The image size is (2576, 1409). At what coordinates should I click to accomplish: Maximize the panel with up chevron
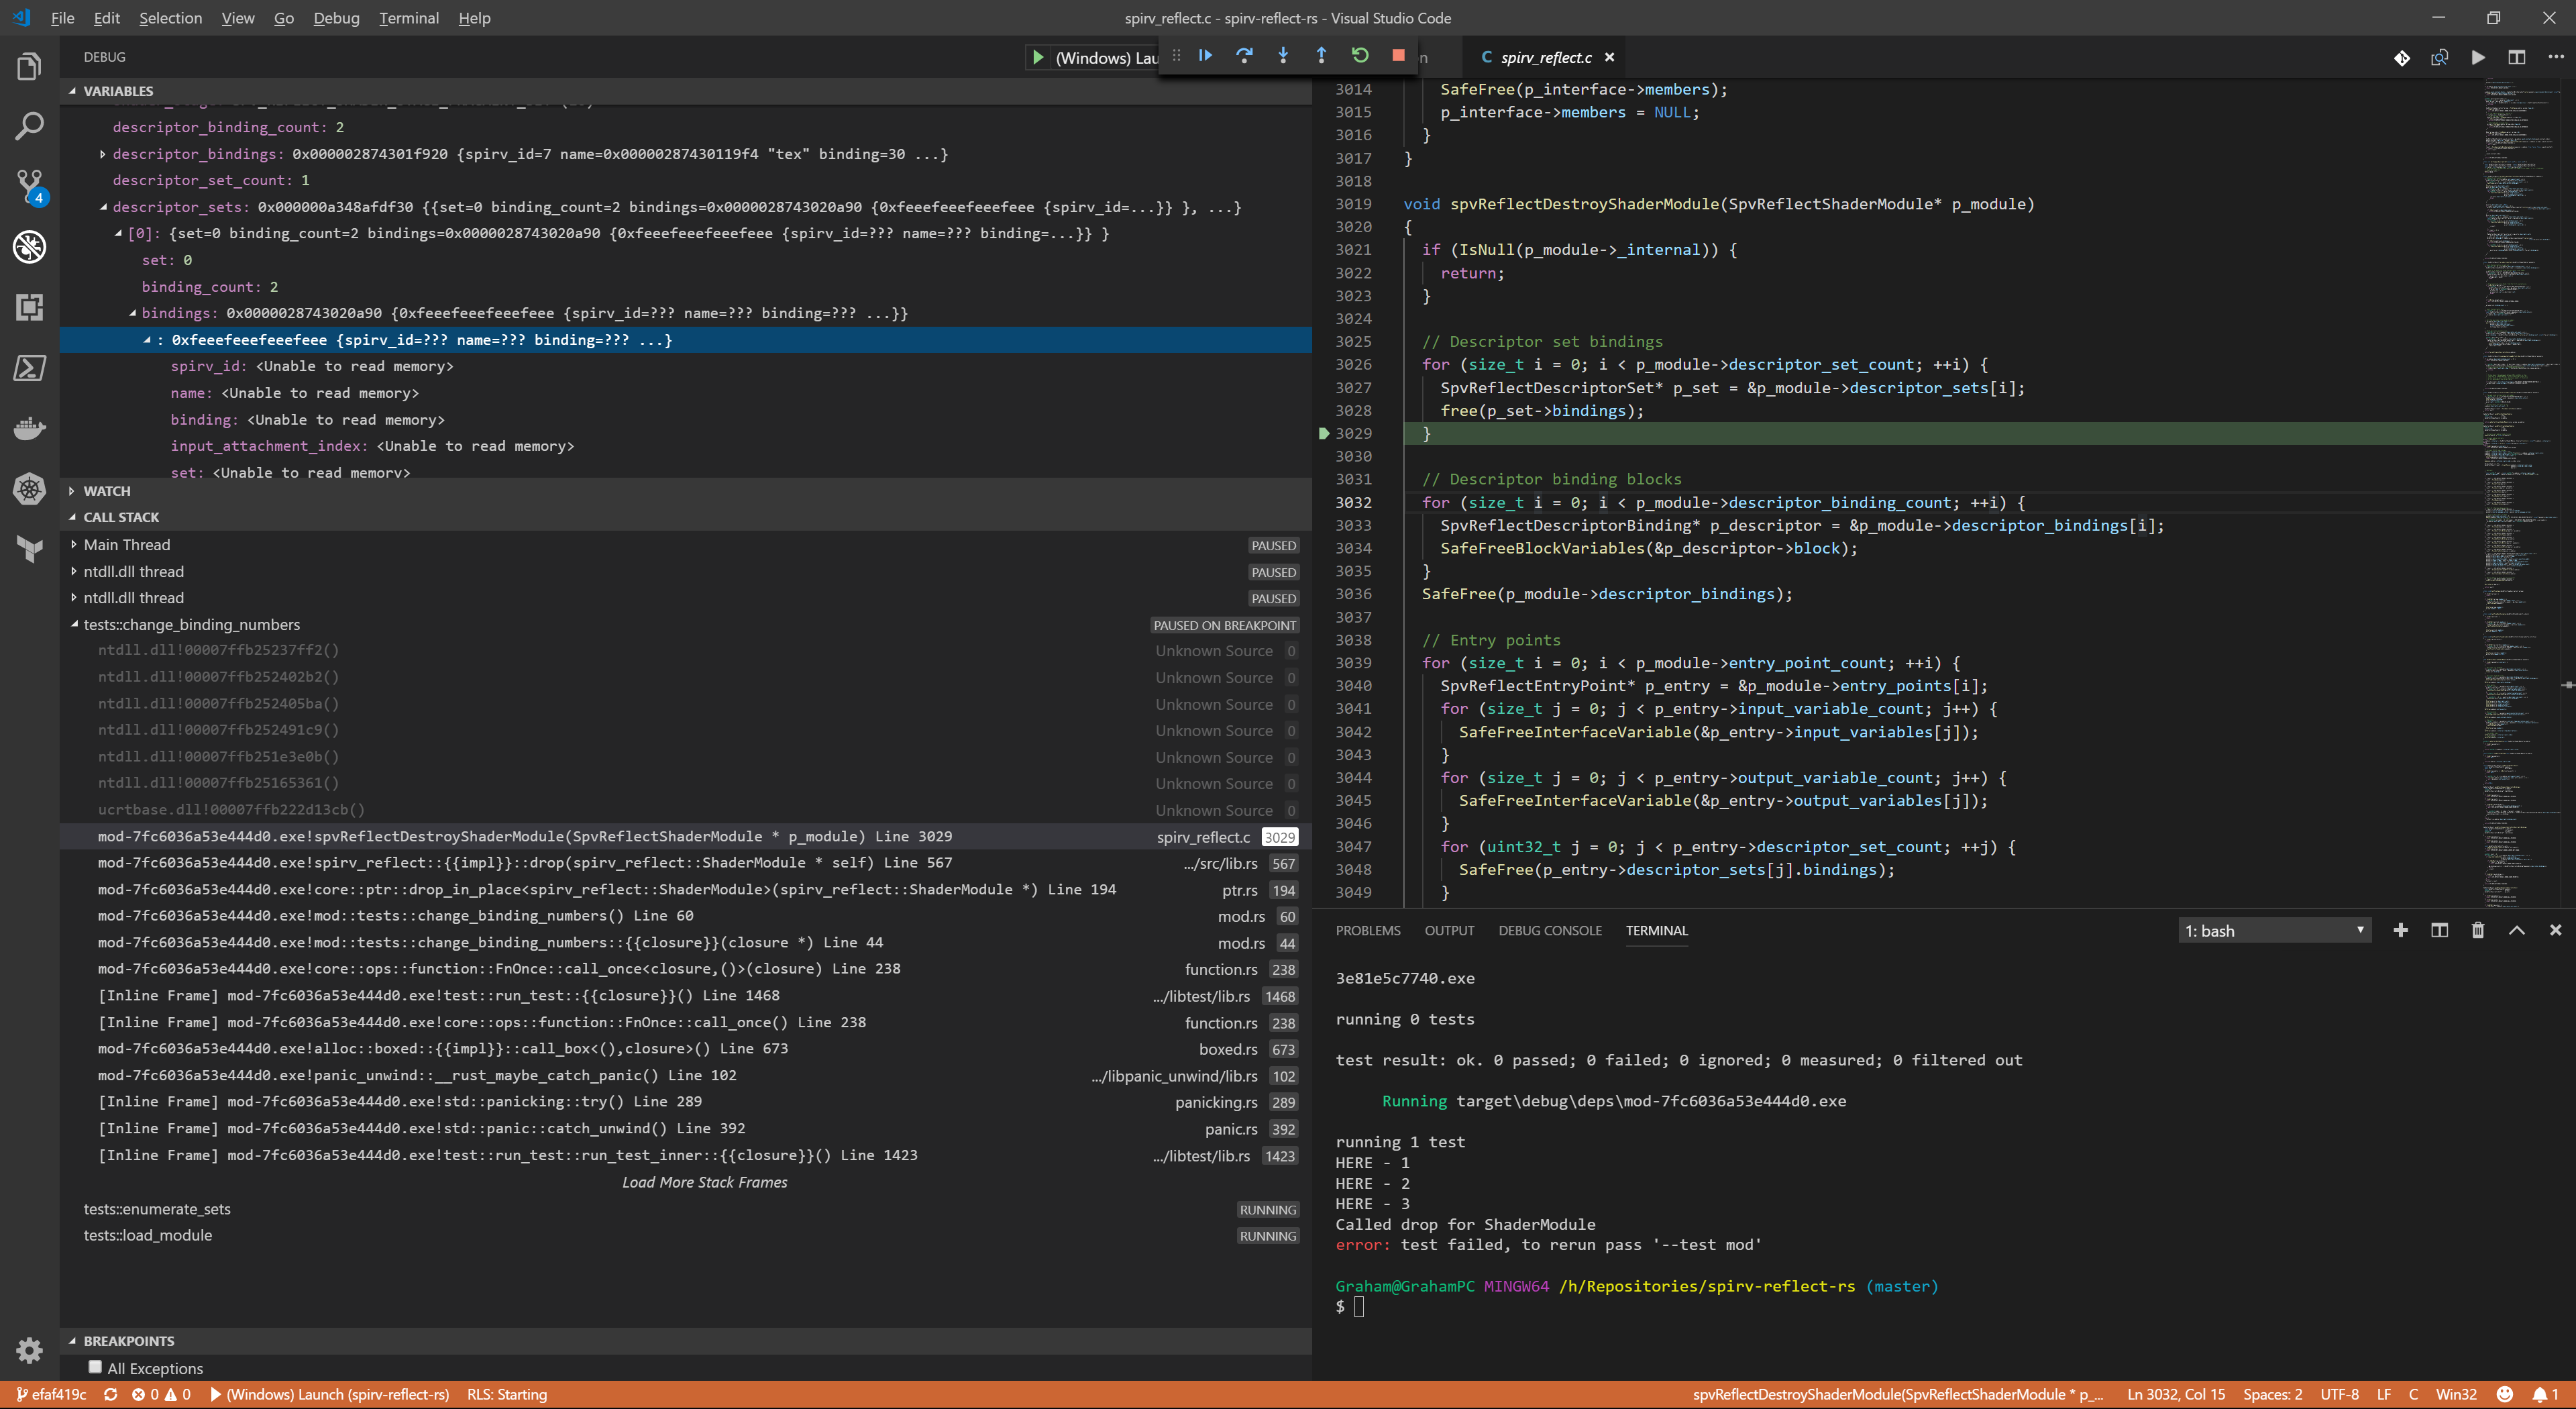[2517, 930]
